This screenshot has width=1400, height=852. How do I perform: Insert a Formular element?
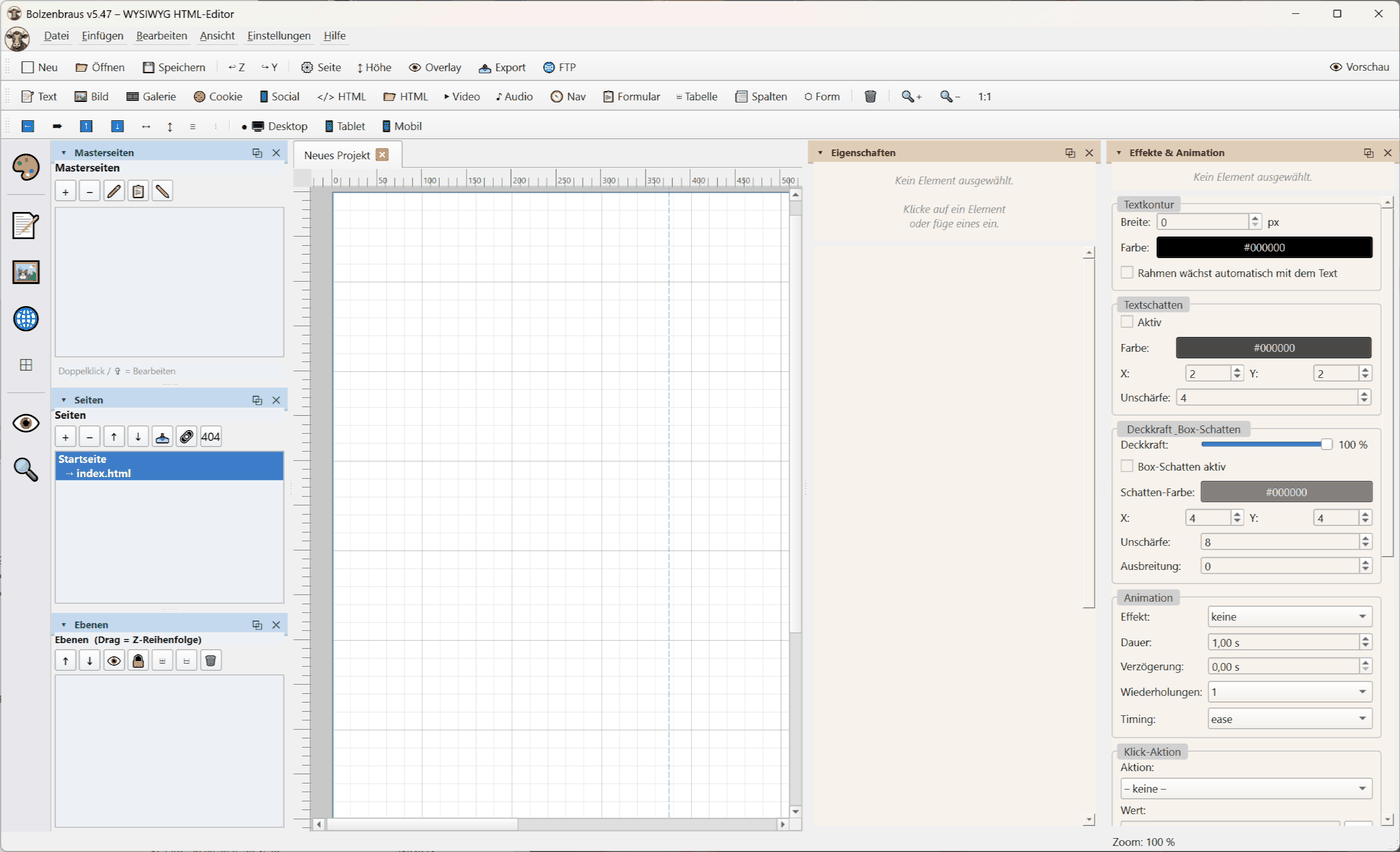pyautogui.click(x=631, y=97)
